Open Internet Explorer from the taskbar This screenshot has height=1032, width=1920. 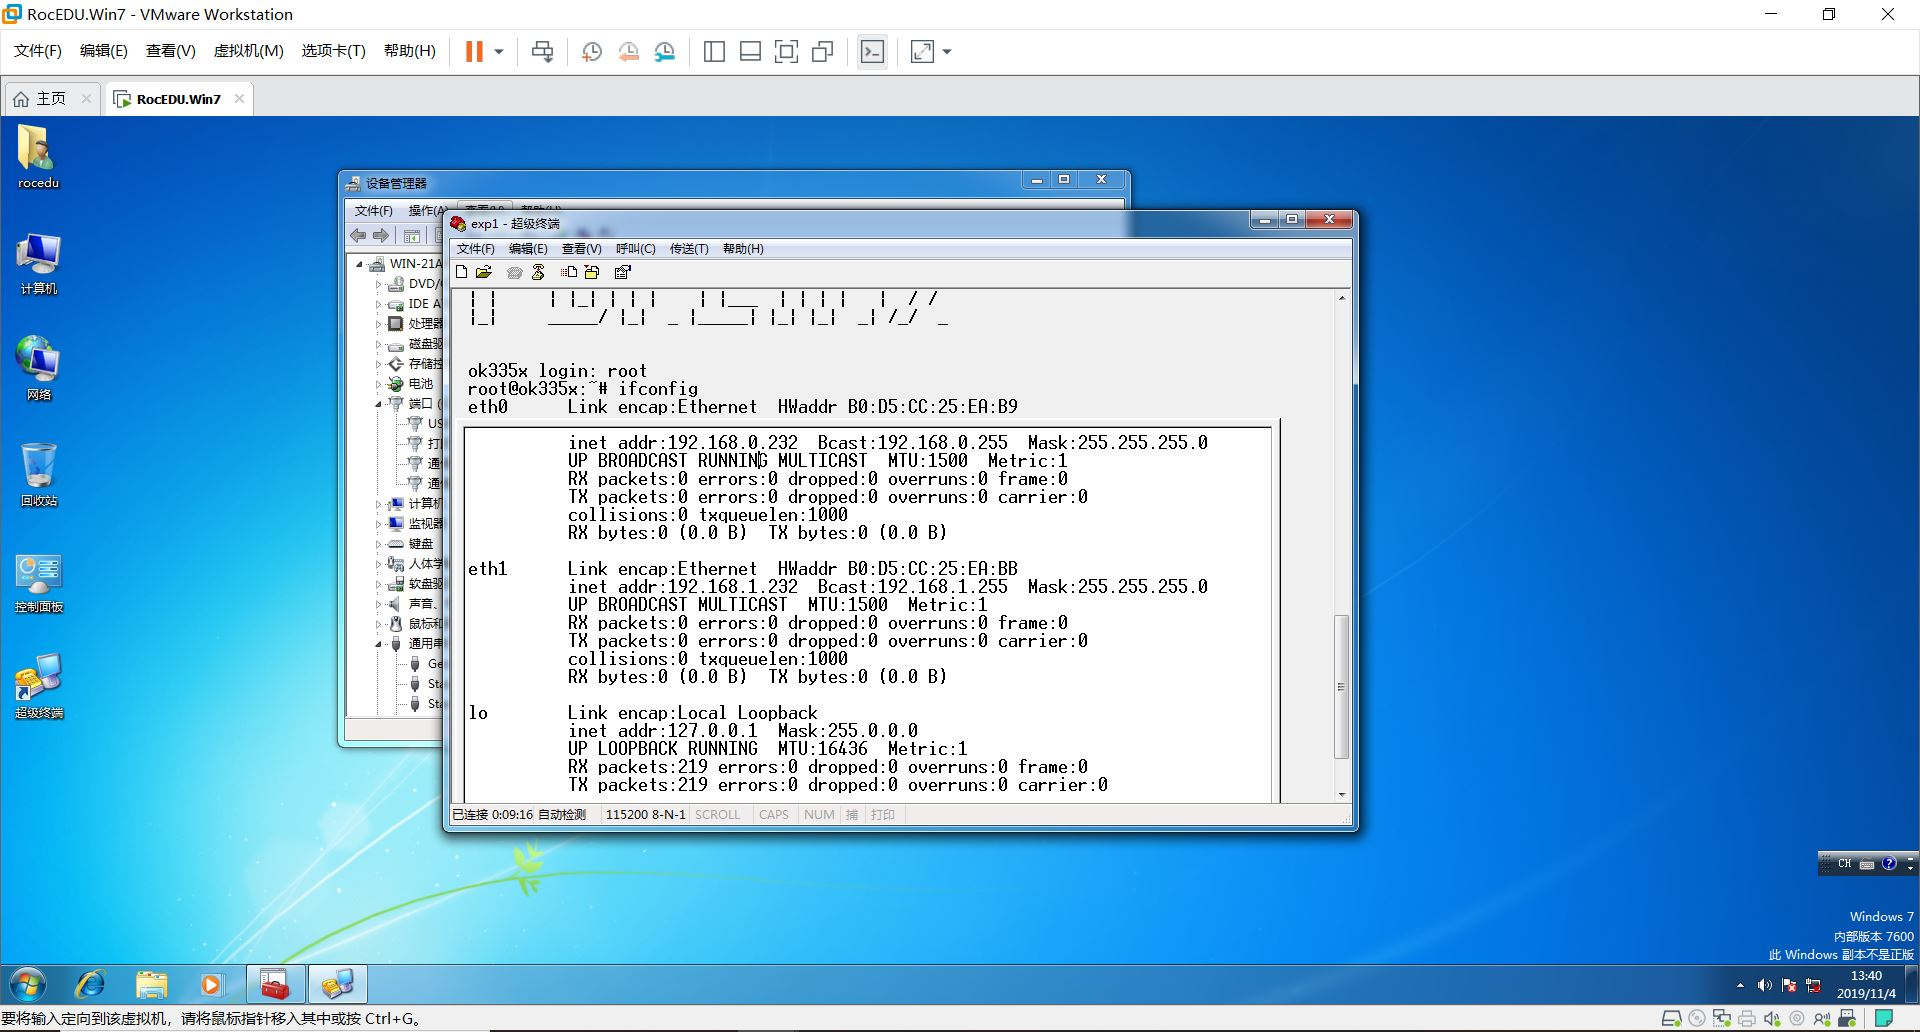pyautogui.click(x=91, y=985)
